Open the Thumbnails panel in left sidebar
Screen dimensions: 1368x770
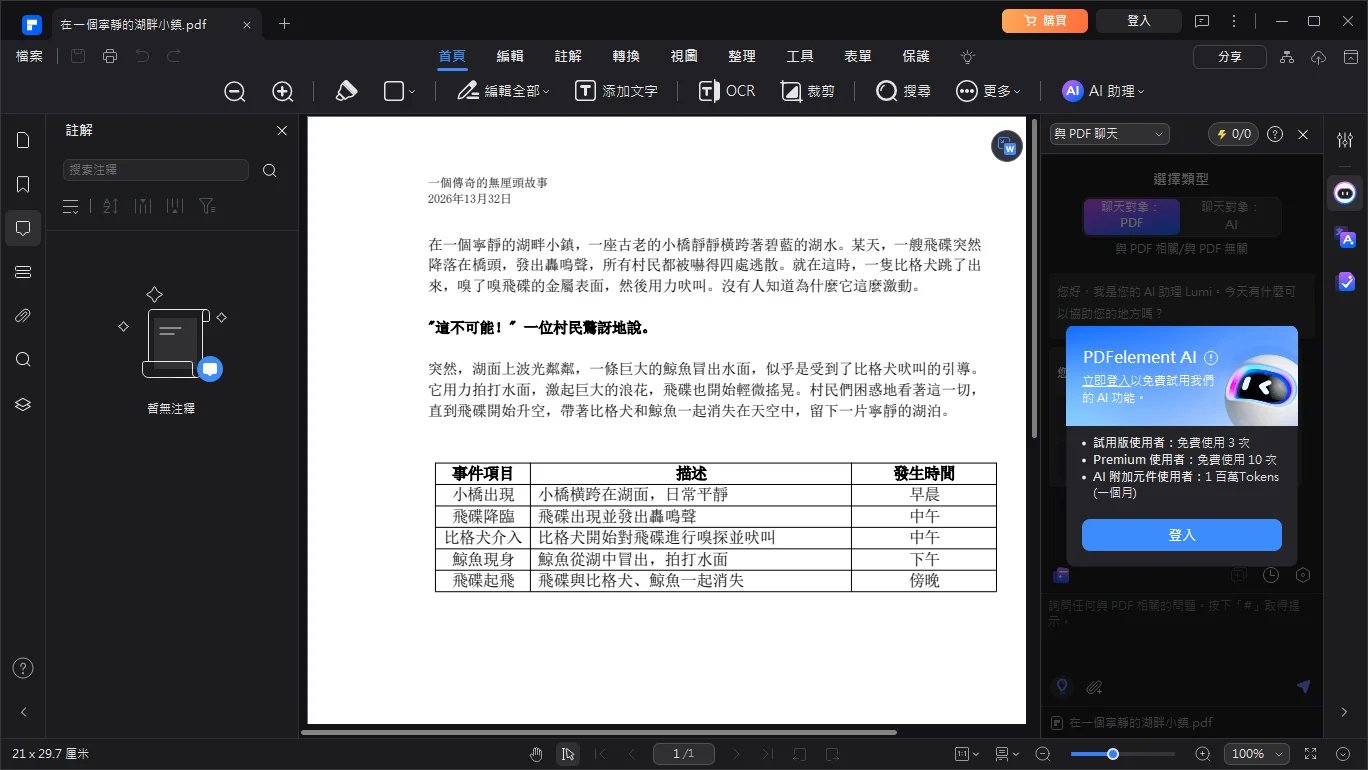(x=23, y=140)
